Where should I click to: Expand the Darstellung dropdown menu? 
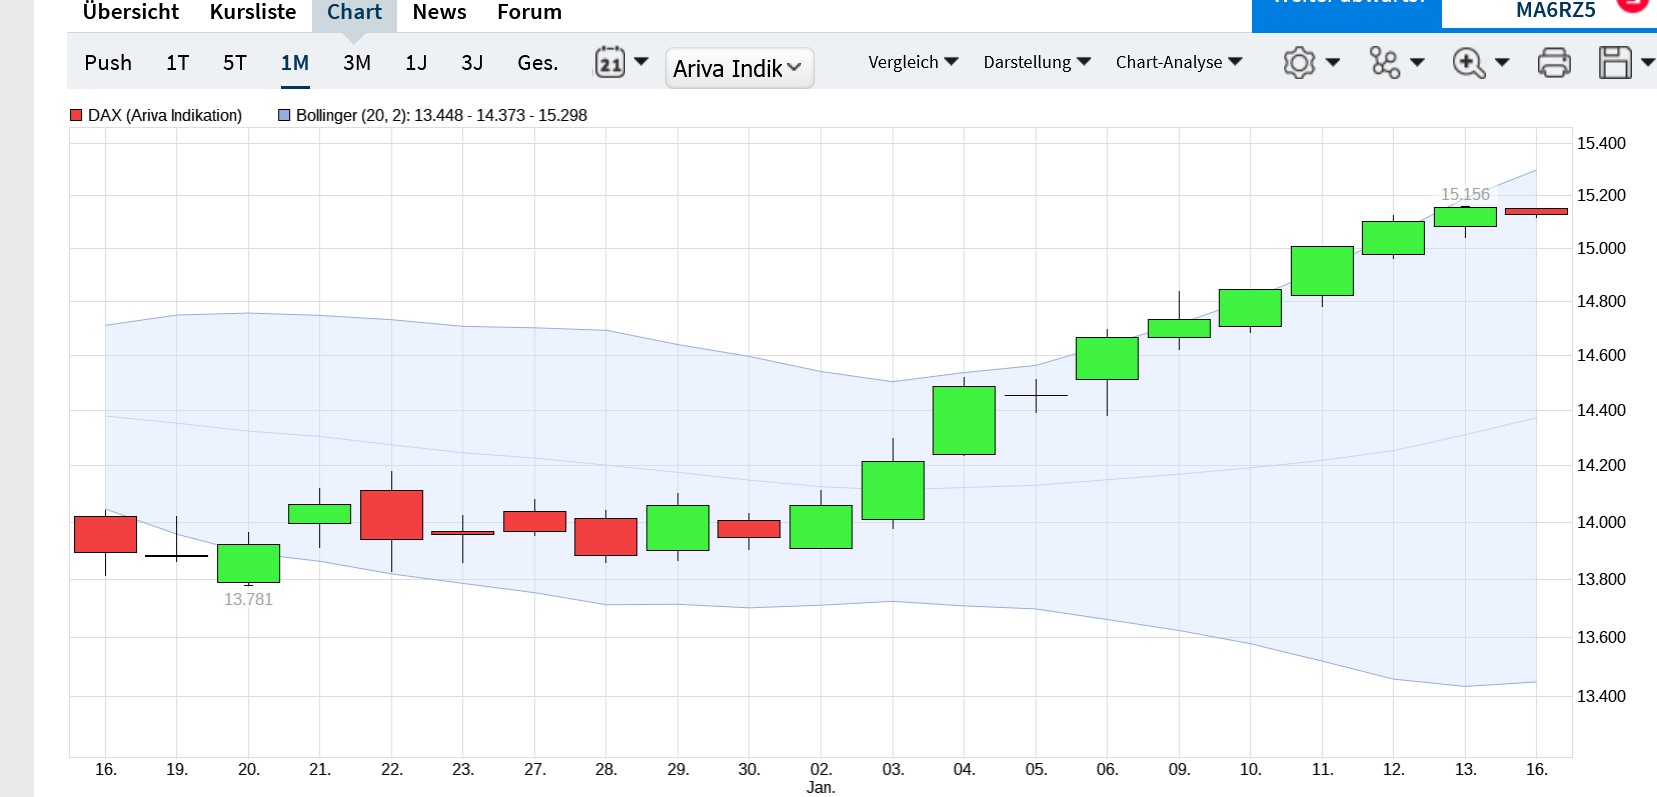1036,62
